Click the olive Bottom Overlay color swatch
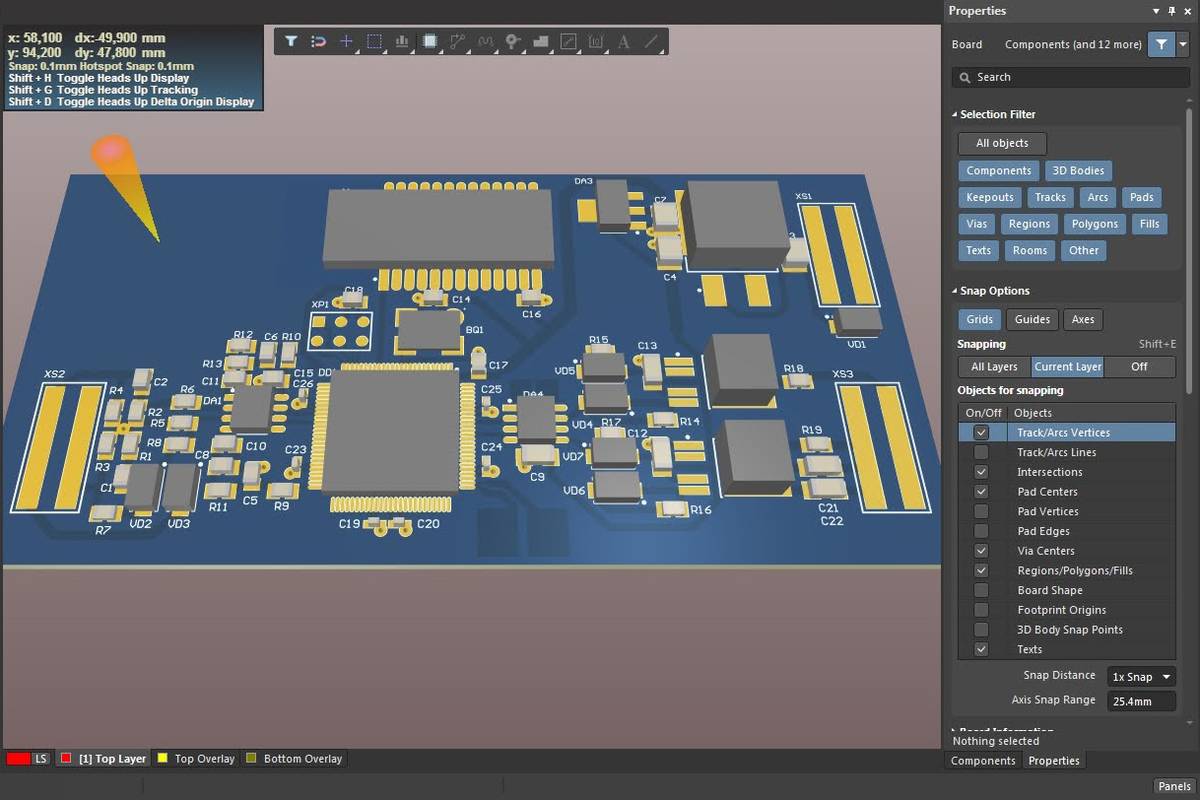Screen dimensions: 1200x800 coord(252,759)
